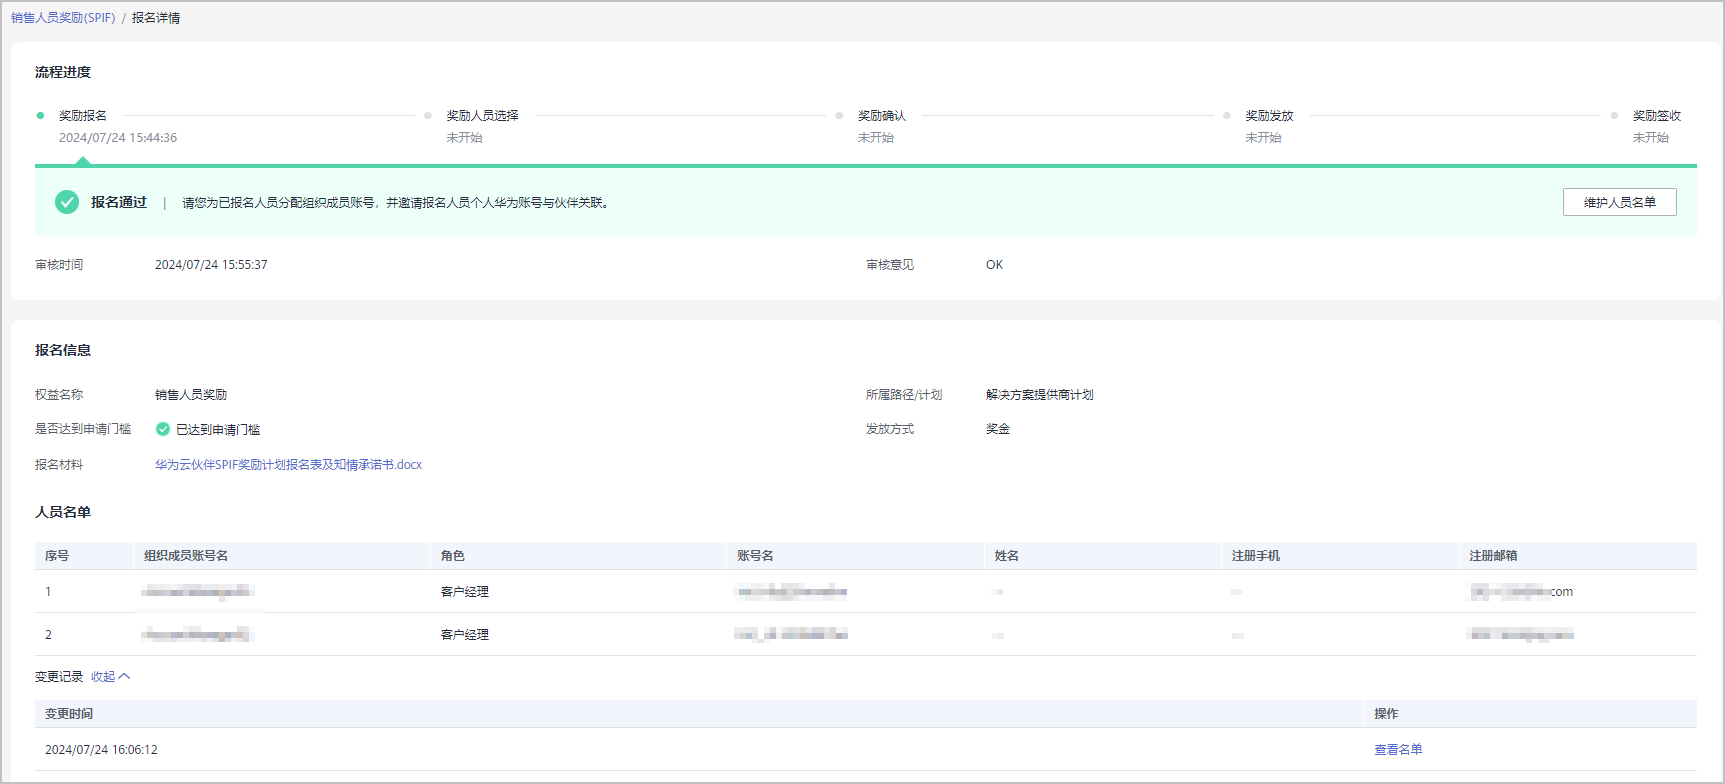This screenshot has width=1725, height=784.
Task: Click the 维护人员名单 button
Action: click(x=1619, y=202)
